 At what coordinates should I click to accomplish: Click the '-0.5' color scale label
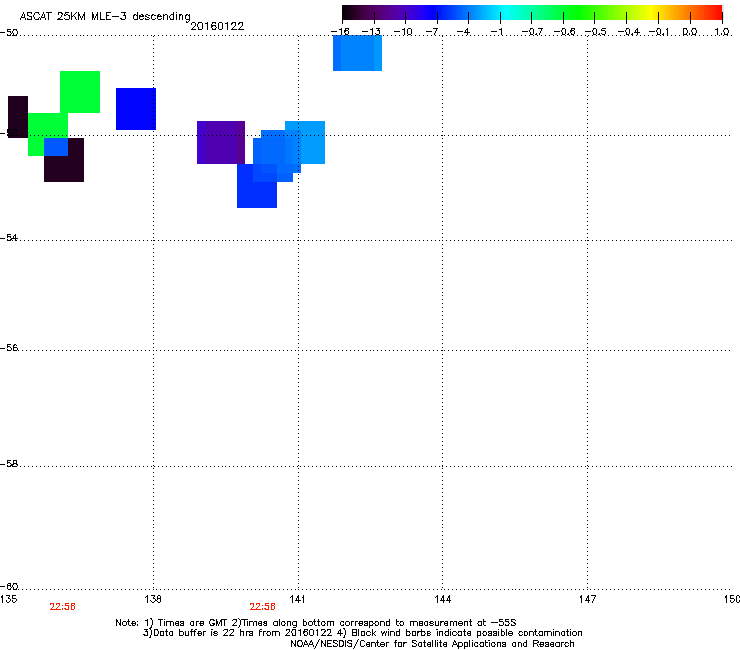click(596, 32)
